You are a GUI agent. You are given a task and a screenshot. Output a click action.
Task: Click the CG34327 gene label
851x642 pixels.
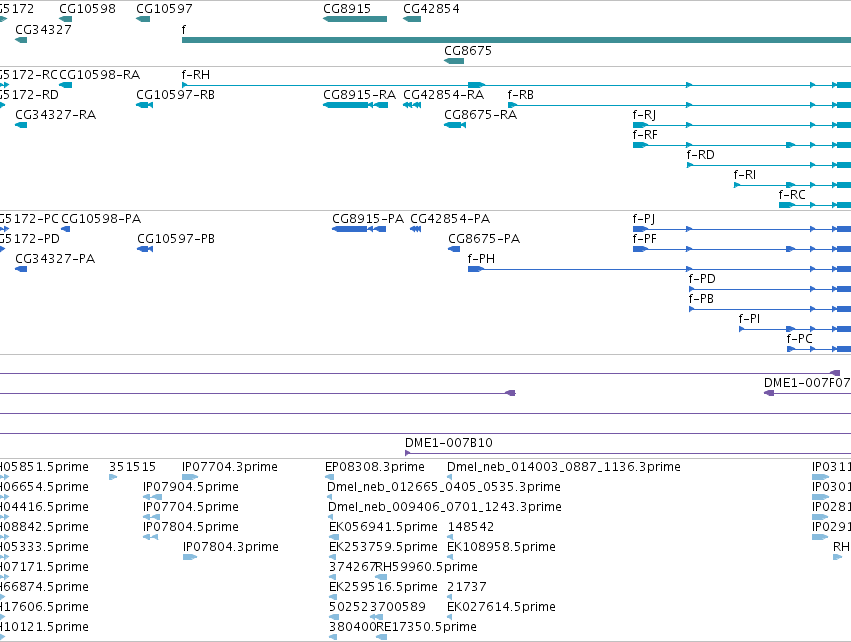43,29
